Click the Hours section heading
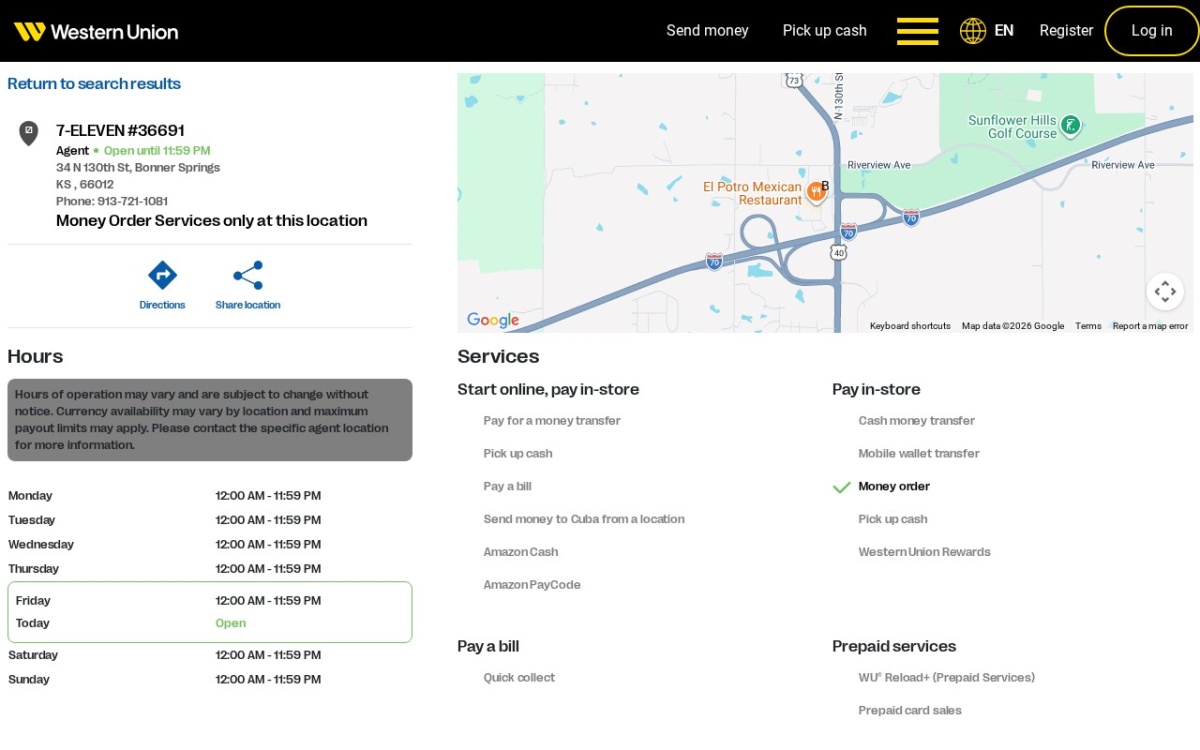Viewport: 1200px width, 750px height. 35,357
